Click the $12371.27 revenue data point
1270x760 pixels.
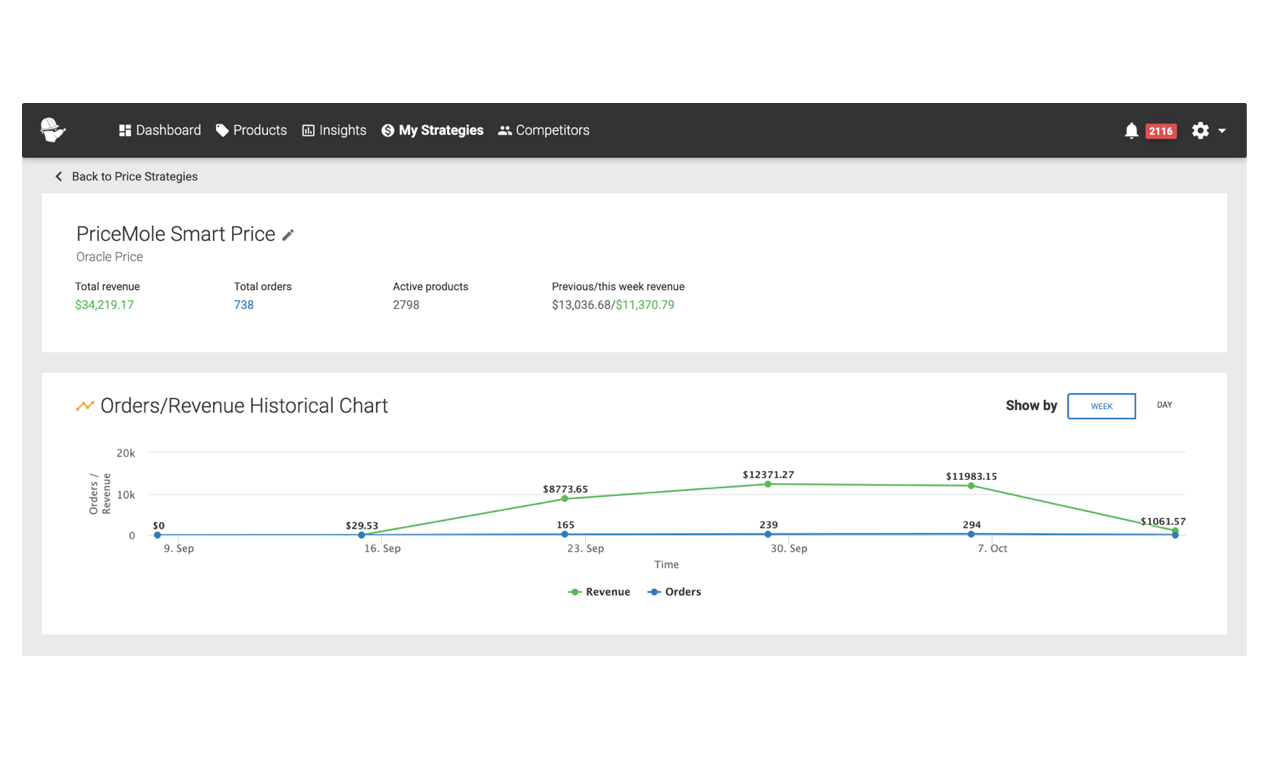pos(768,484)
